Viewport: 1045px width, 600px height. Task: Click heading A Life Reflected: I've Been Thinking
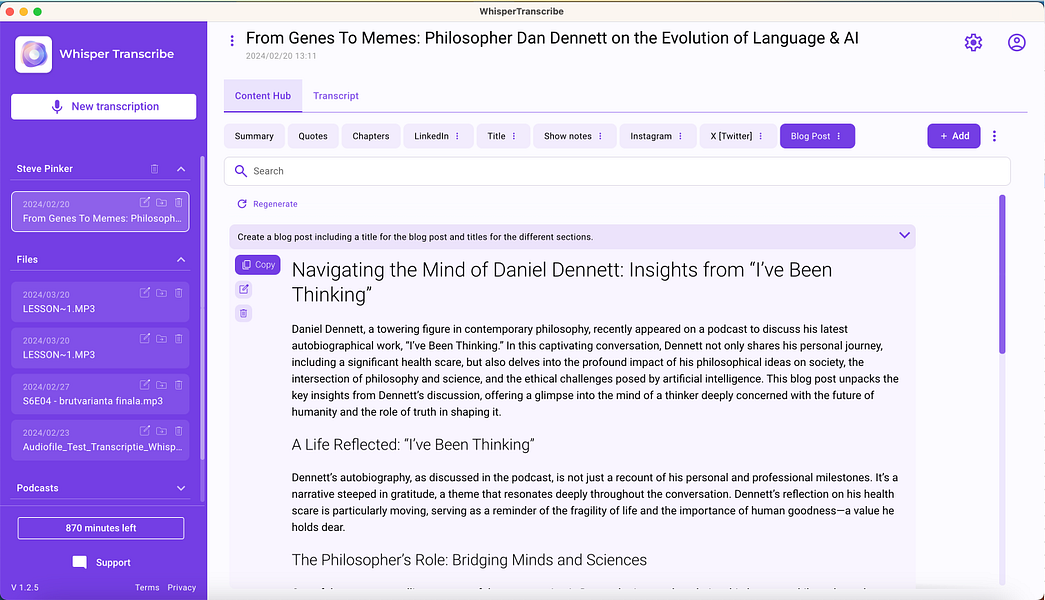tap(413, 445)
